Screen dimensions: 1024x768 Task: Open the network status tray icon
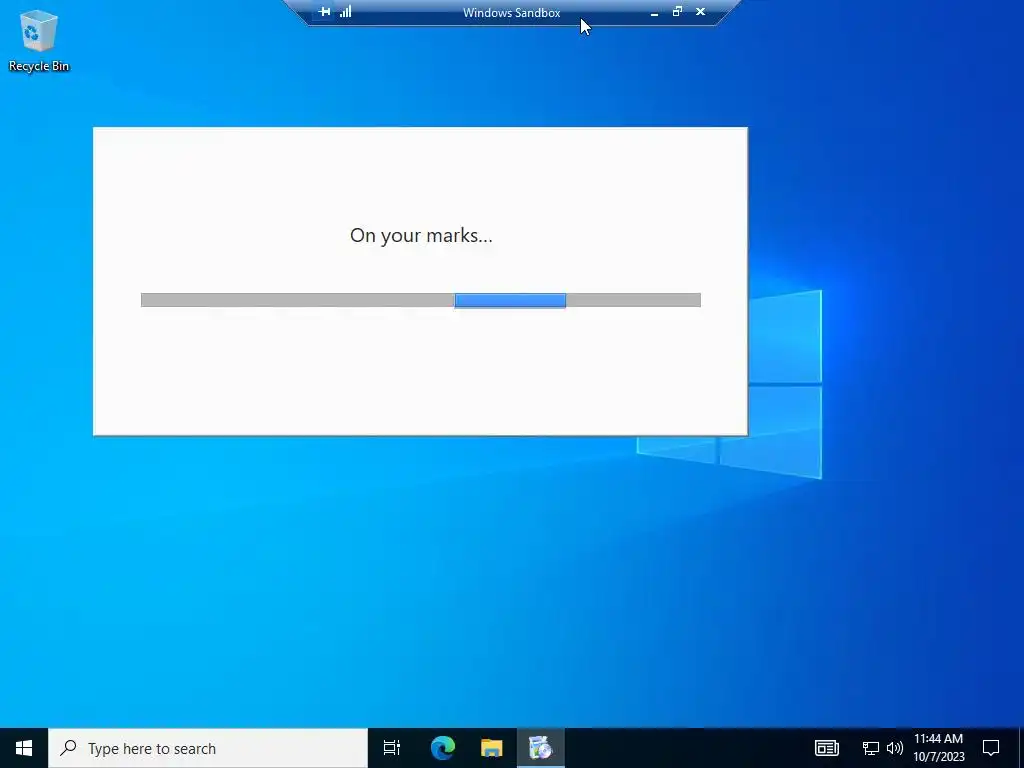pyautogui.click(x=871, y=748)
